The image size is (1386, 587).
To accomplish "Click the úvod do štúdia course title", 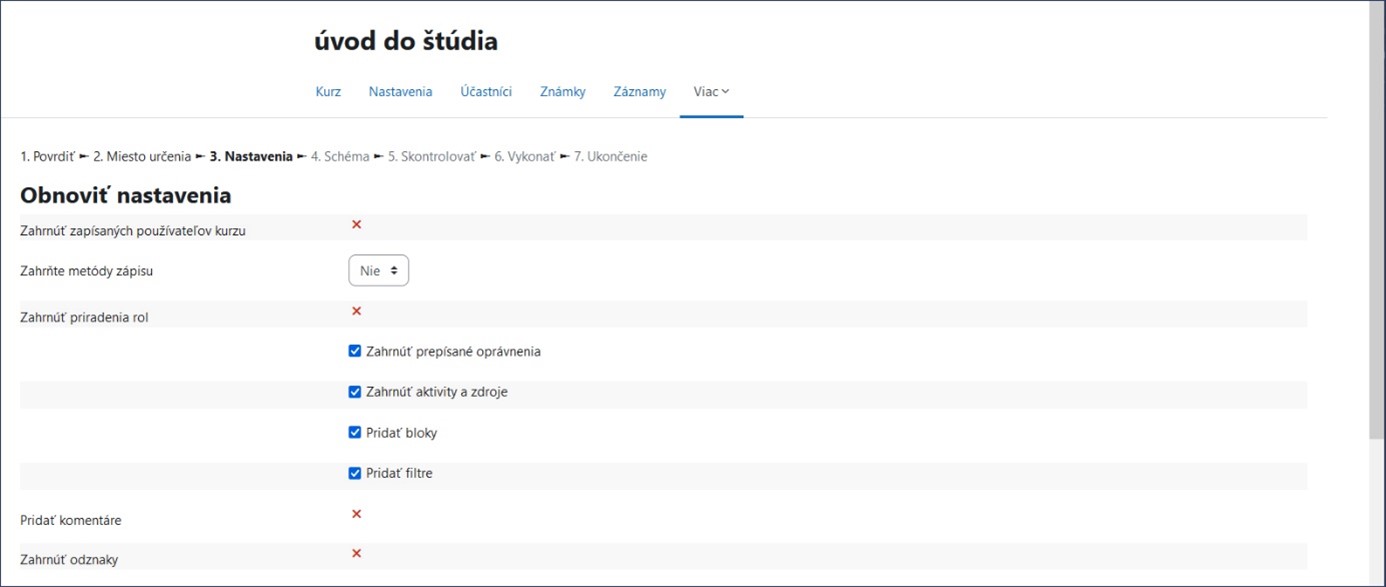I will click(x=405, y=41).
